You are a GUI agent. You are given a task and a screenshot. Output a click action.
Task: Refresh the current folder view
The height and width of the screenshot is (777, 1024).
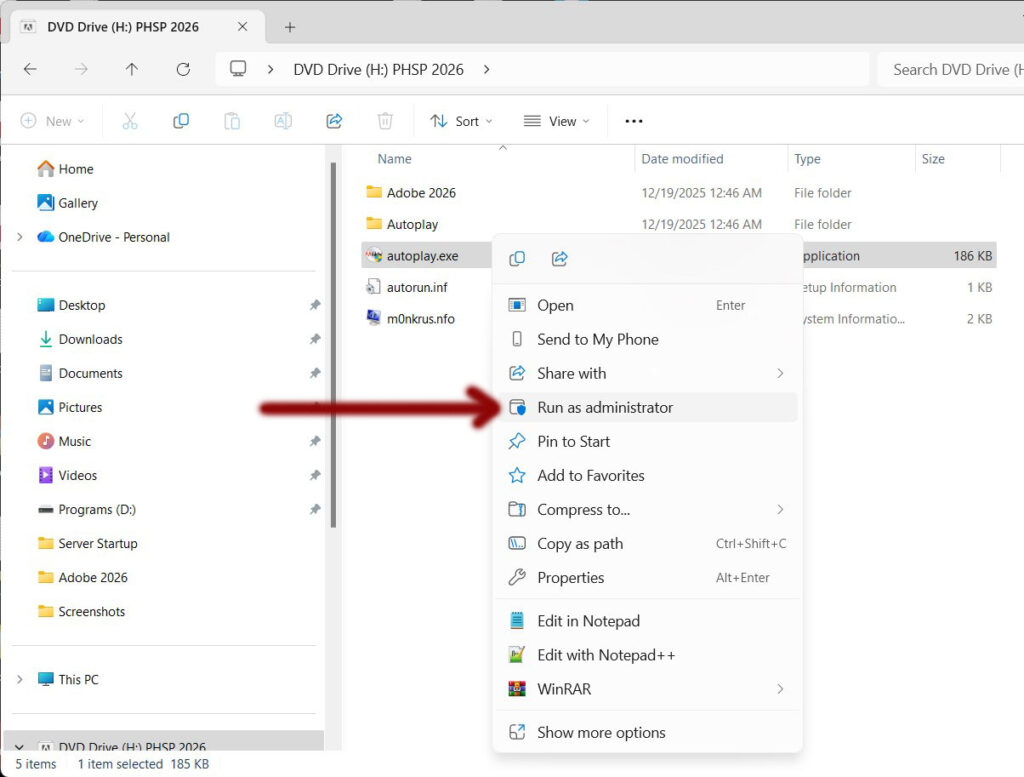pos(183,69)
